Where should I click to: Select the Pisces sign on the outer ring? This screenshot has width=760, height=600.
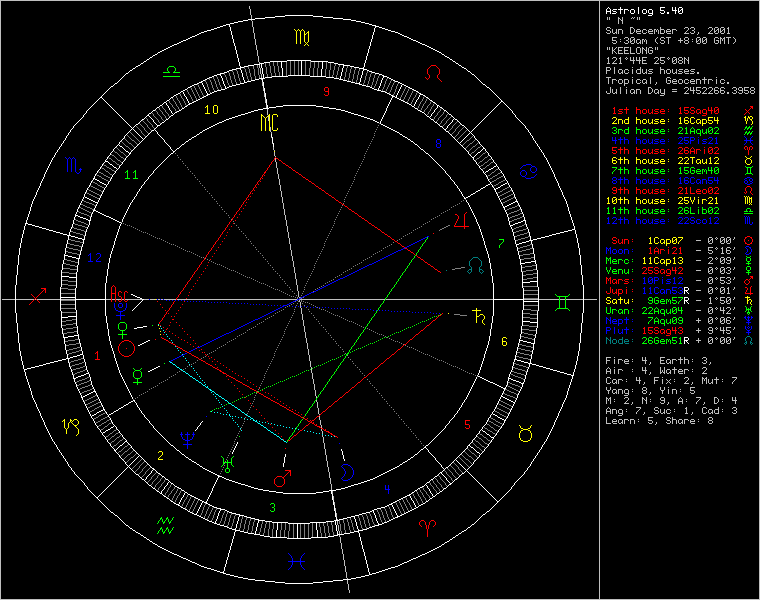tap(297, 561)
